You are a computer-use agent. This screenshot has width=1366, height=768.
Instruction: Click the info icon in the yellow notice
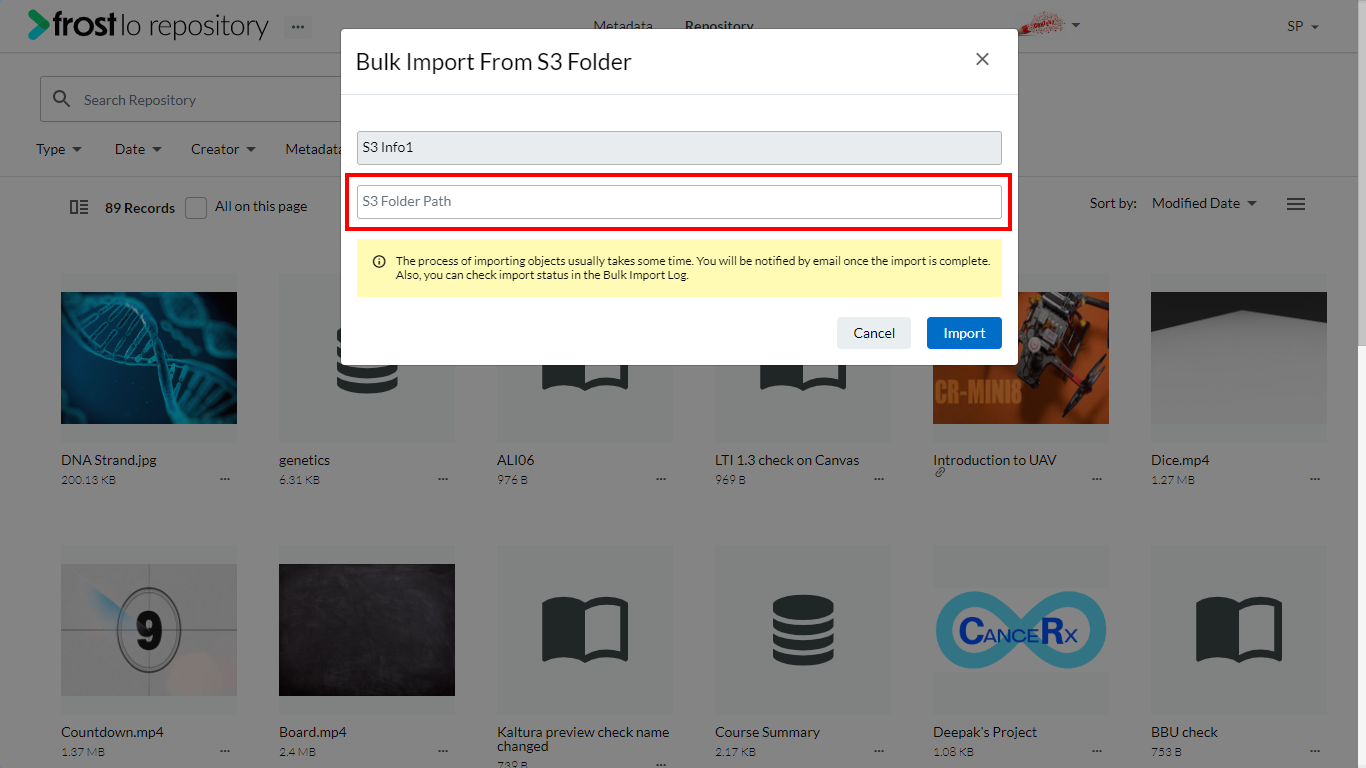coord(379,262)
